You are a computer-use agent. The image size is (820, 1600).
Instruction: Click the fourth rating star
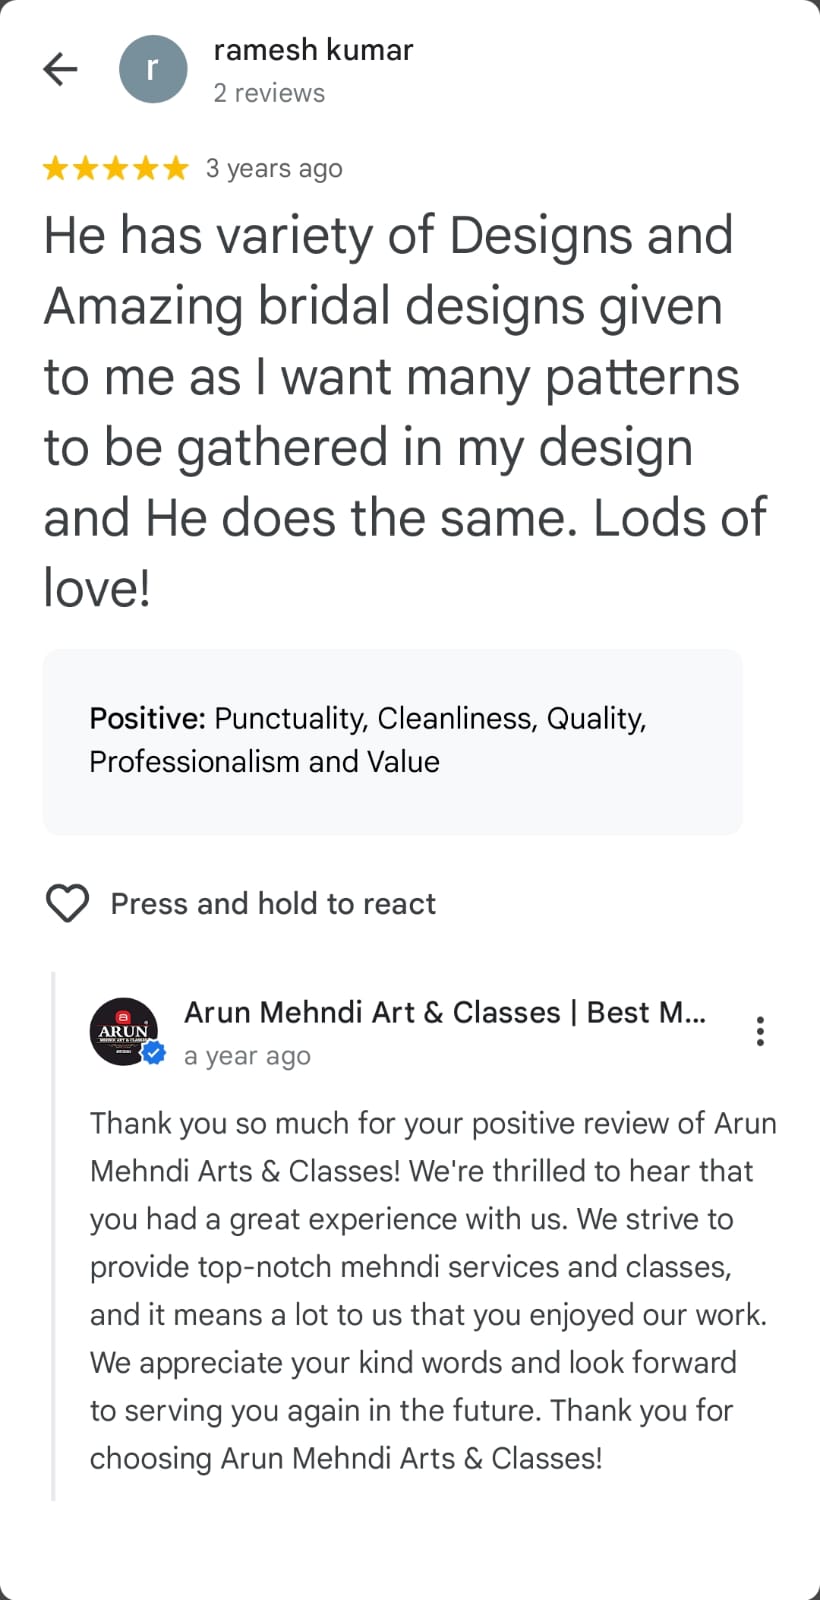(146, 168)
